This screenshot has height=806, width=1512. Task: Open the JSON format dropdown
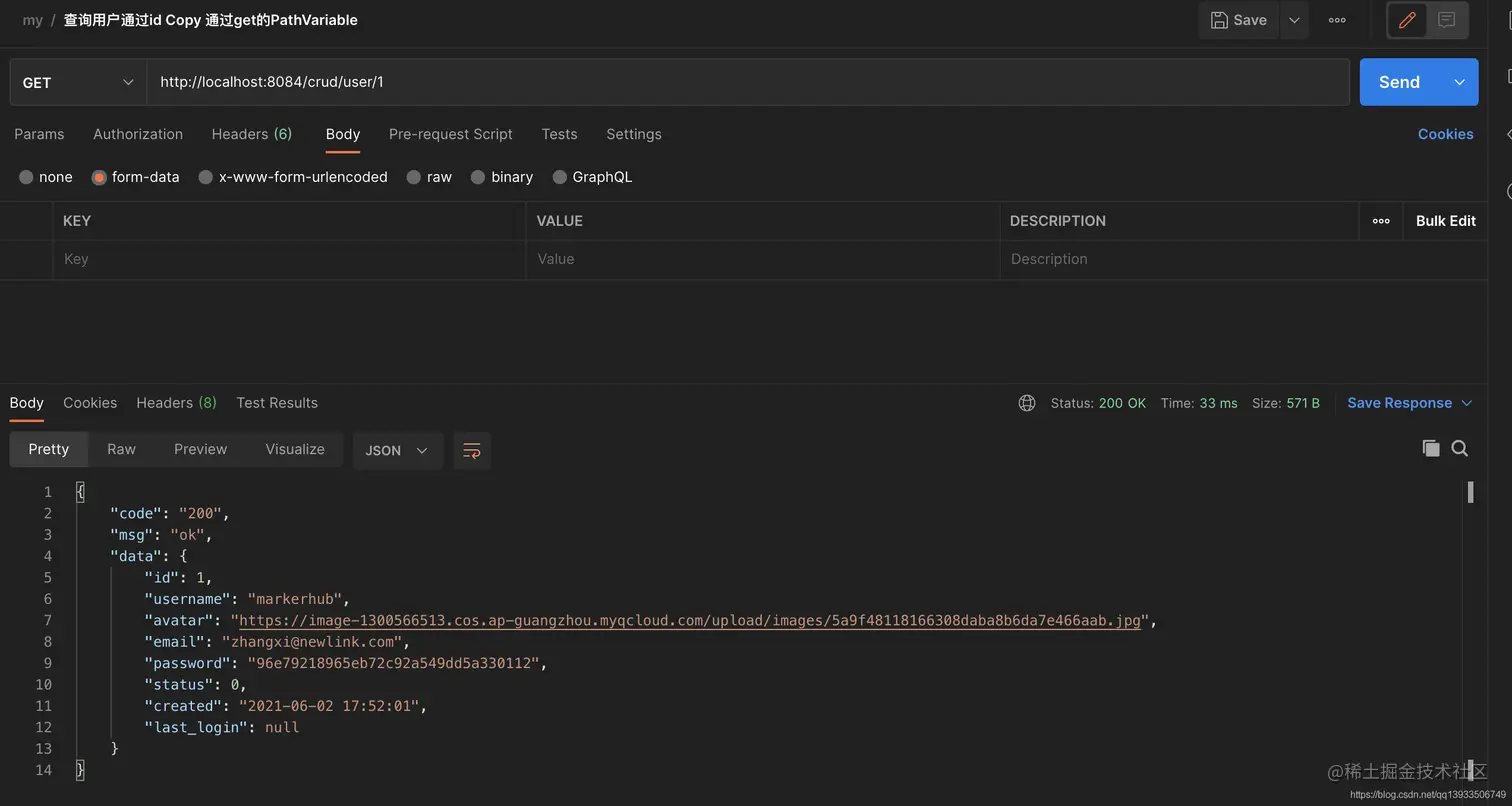[397, 450]
